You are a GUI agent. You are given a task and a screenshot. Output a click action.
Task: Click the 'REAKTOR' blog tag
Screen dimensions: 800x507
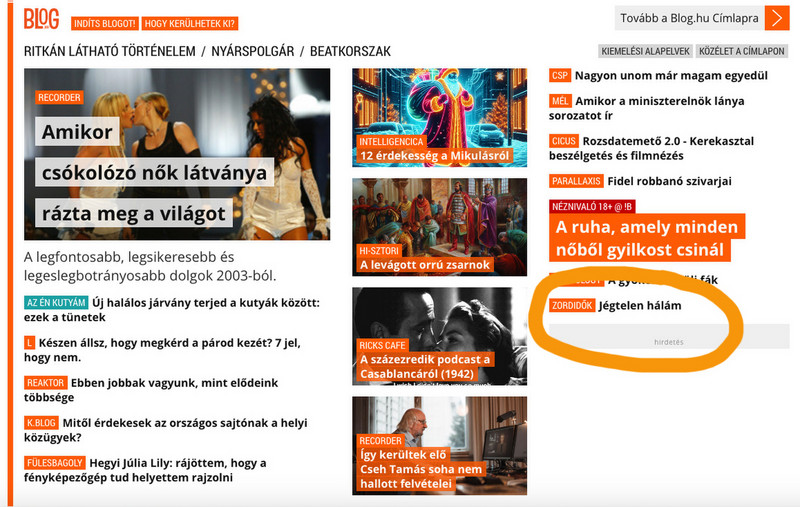click(45, 383)
